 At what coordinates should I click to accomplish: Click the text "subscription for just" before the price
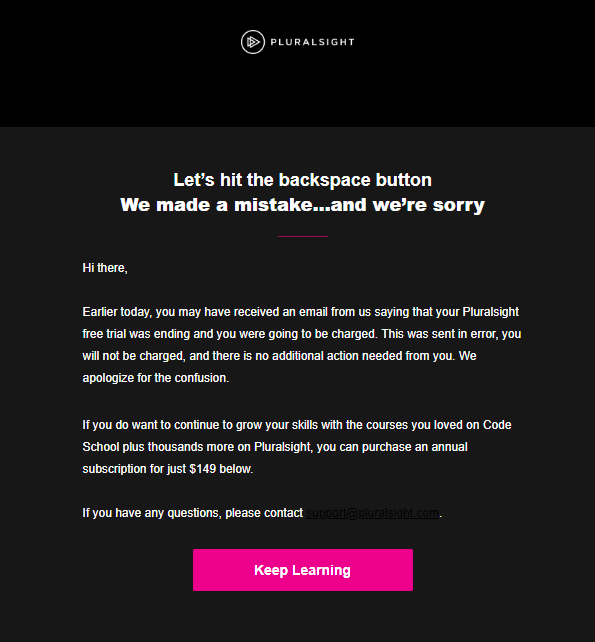[134, 469]
